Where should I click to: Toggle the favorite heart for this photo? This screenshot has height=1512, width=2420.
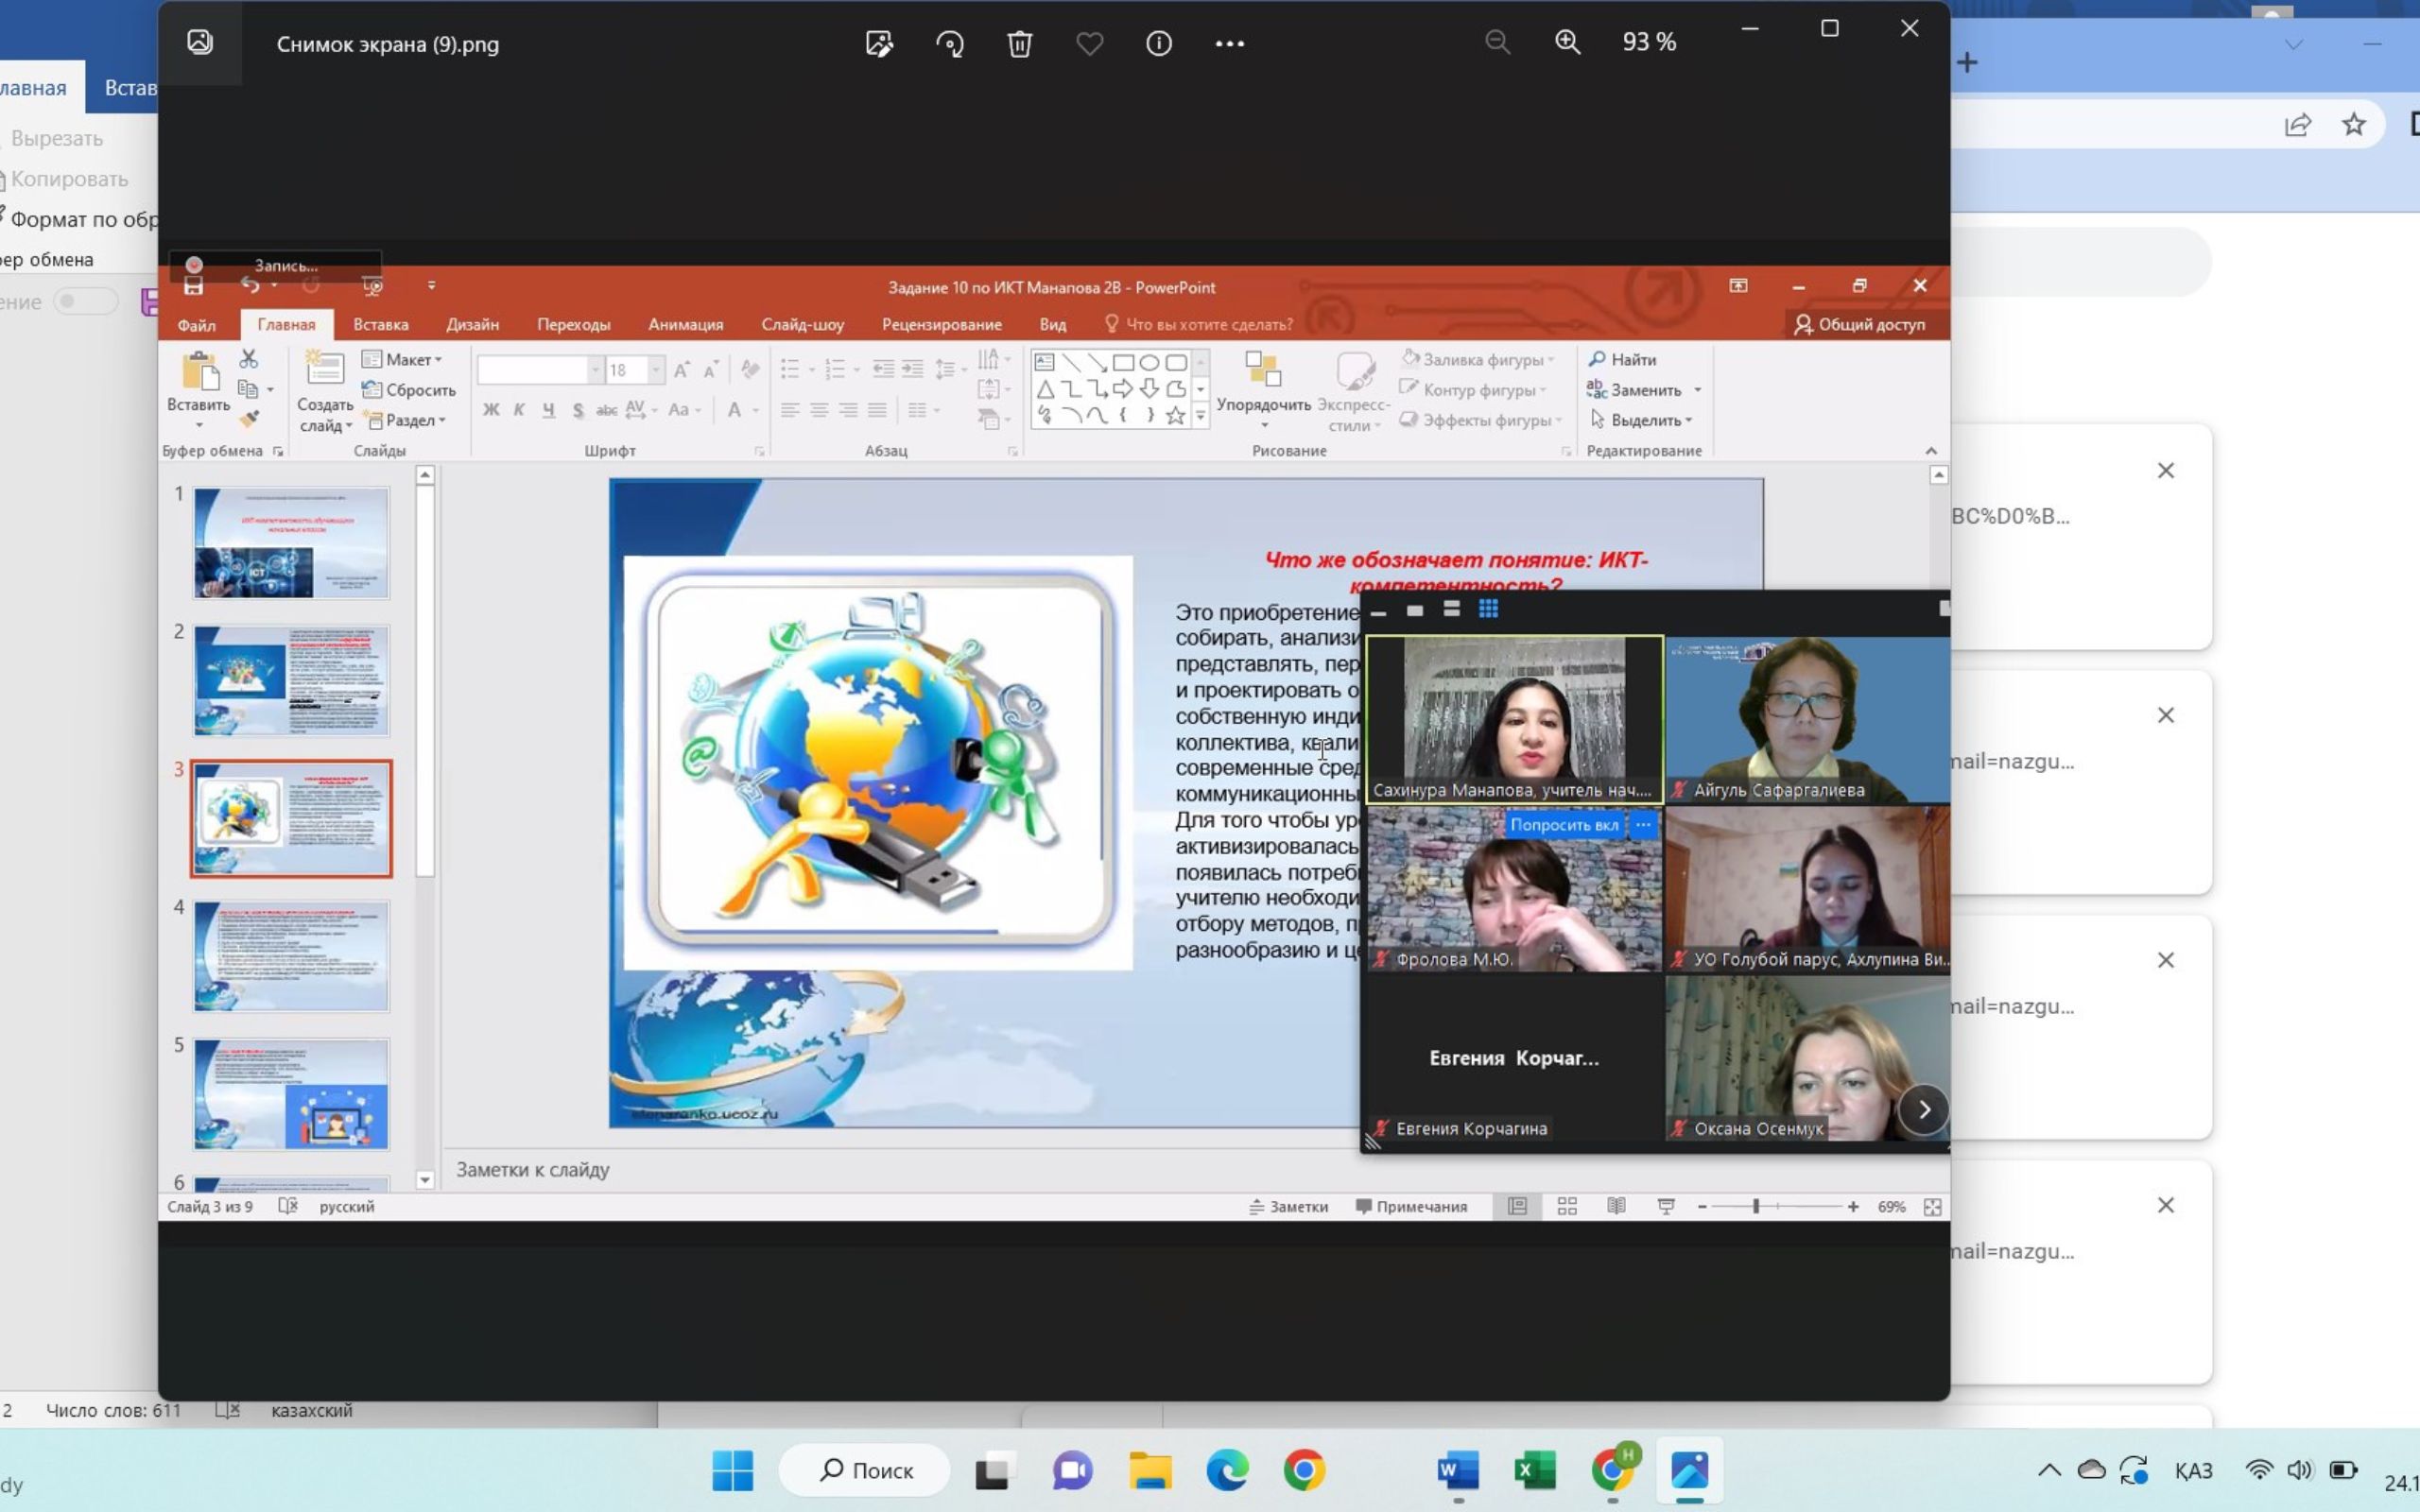click(1089, 44)
